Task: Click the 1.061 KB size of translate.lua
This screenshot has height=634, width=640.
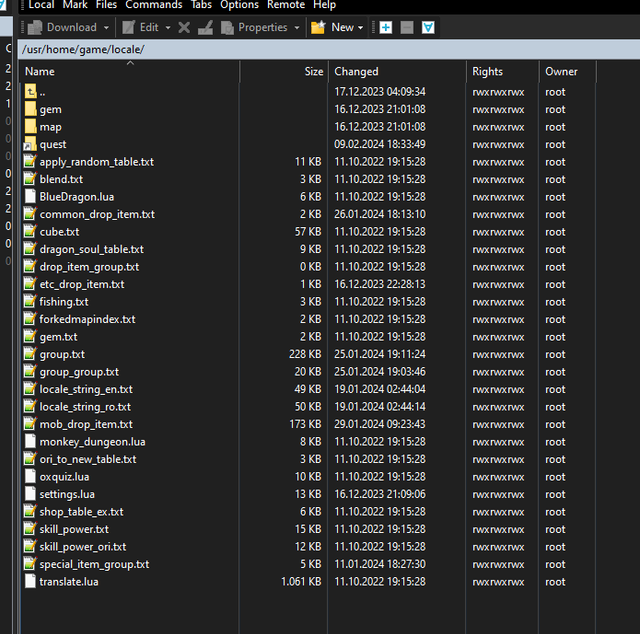Action: [x=301, y=581]
